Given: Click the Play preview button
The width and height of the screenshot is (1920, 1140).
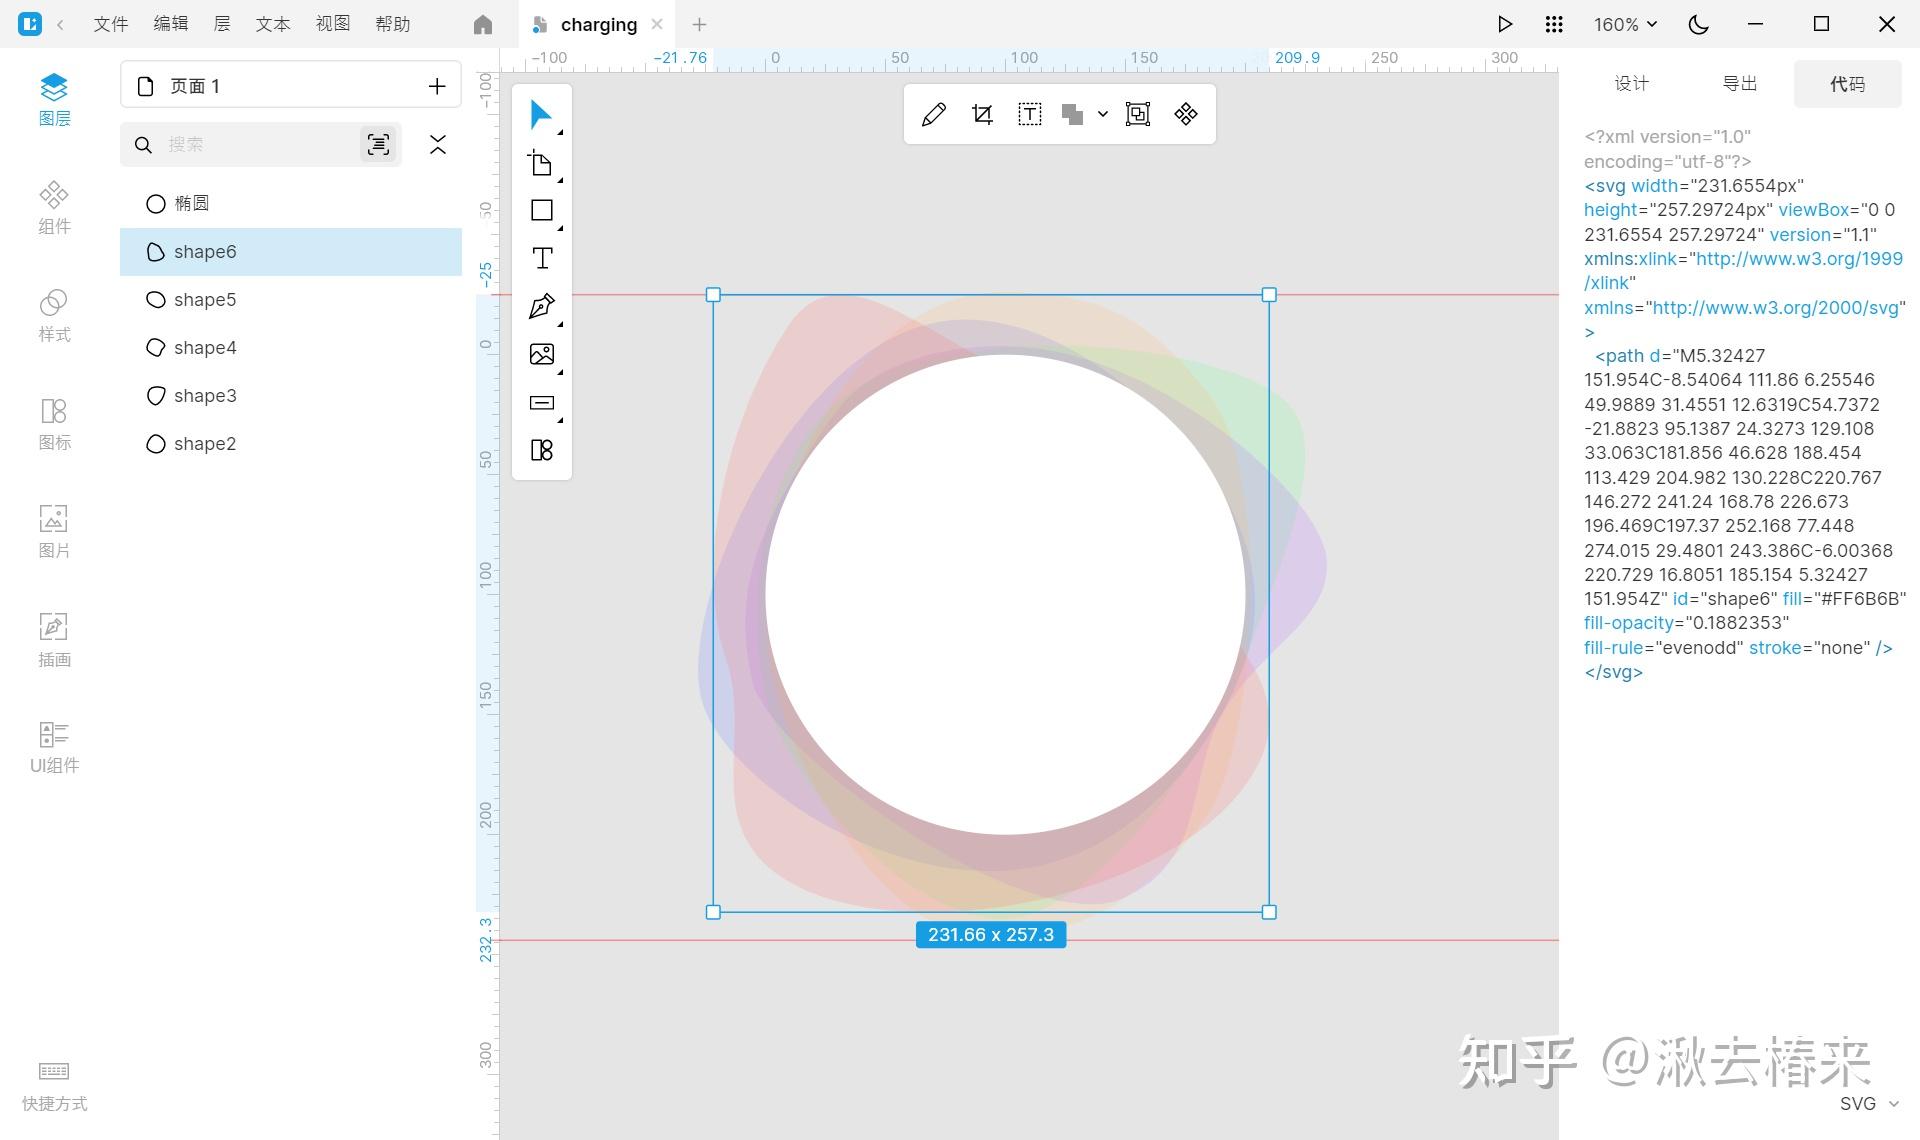Looking at the screenshot, I should coord(1504,24).
